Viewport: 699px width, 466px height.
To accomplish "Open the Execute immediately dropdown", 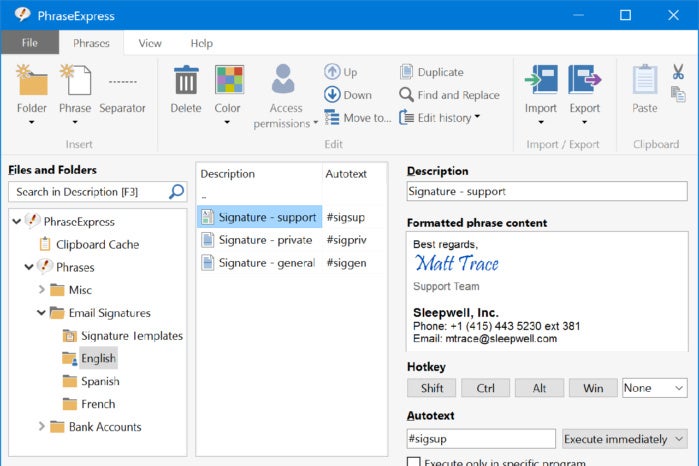I will pos(624,439).
